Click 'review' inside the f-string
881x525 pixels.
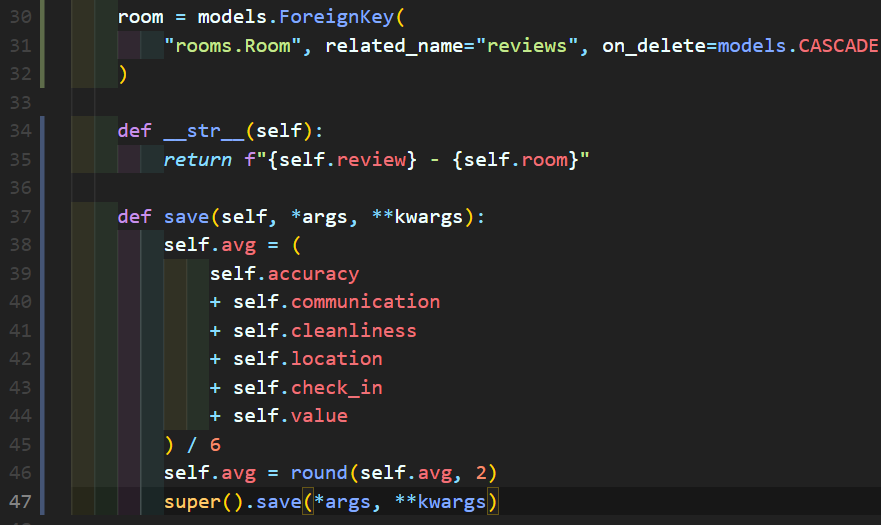(371, 160)
